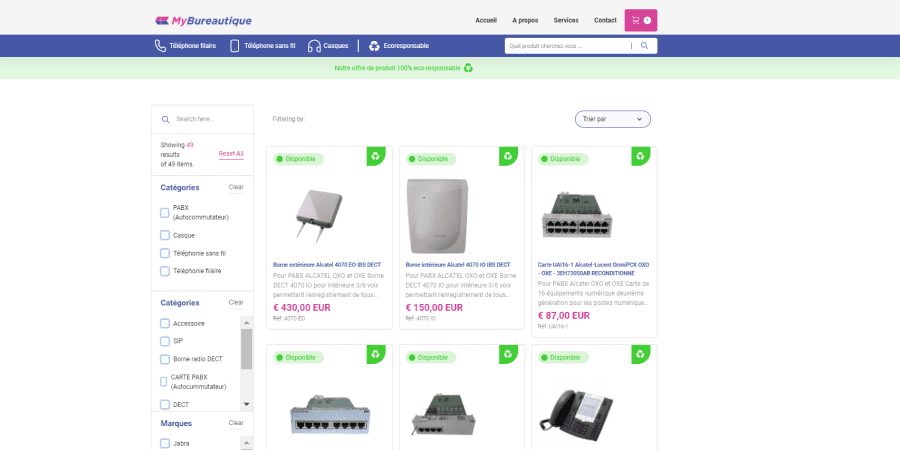
Task: Click recycle badge on second-row middle card
Action: (508, 354)
